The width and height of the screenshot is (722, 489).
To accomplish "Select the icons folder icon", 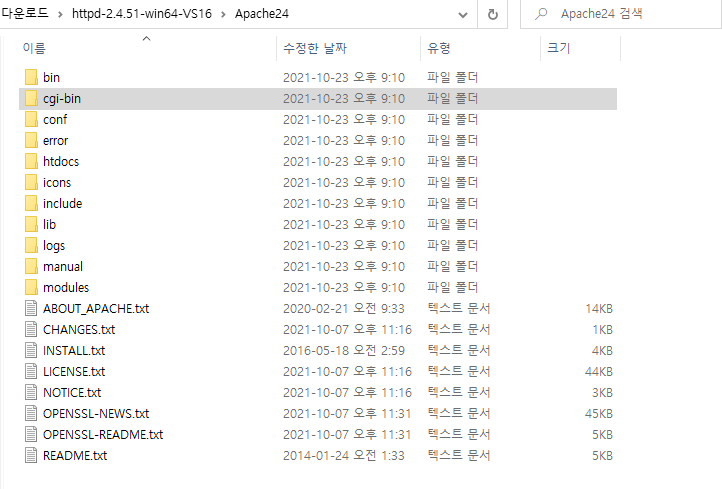I will pyautogui.click(x=31, y=182).
